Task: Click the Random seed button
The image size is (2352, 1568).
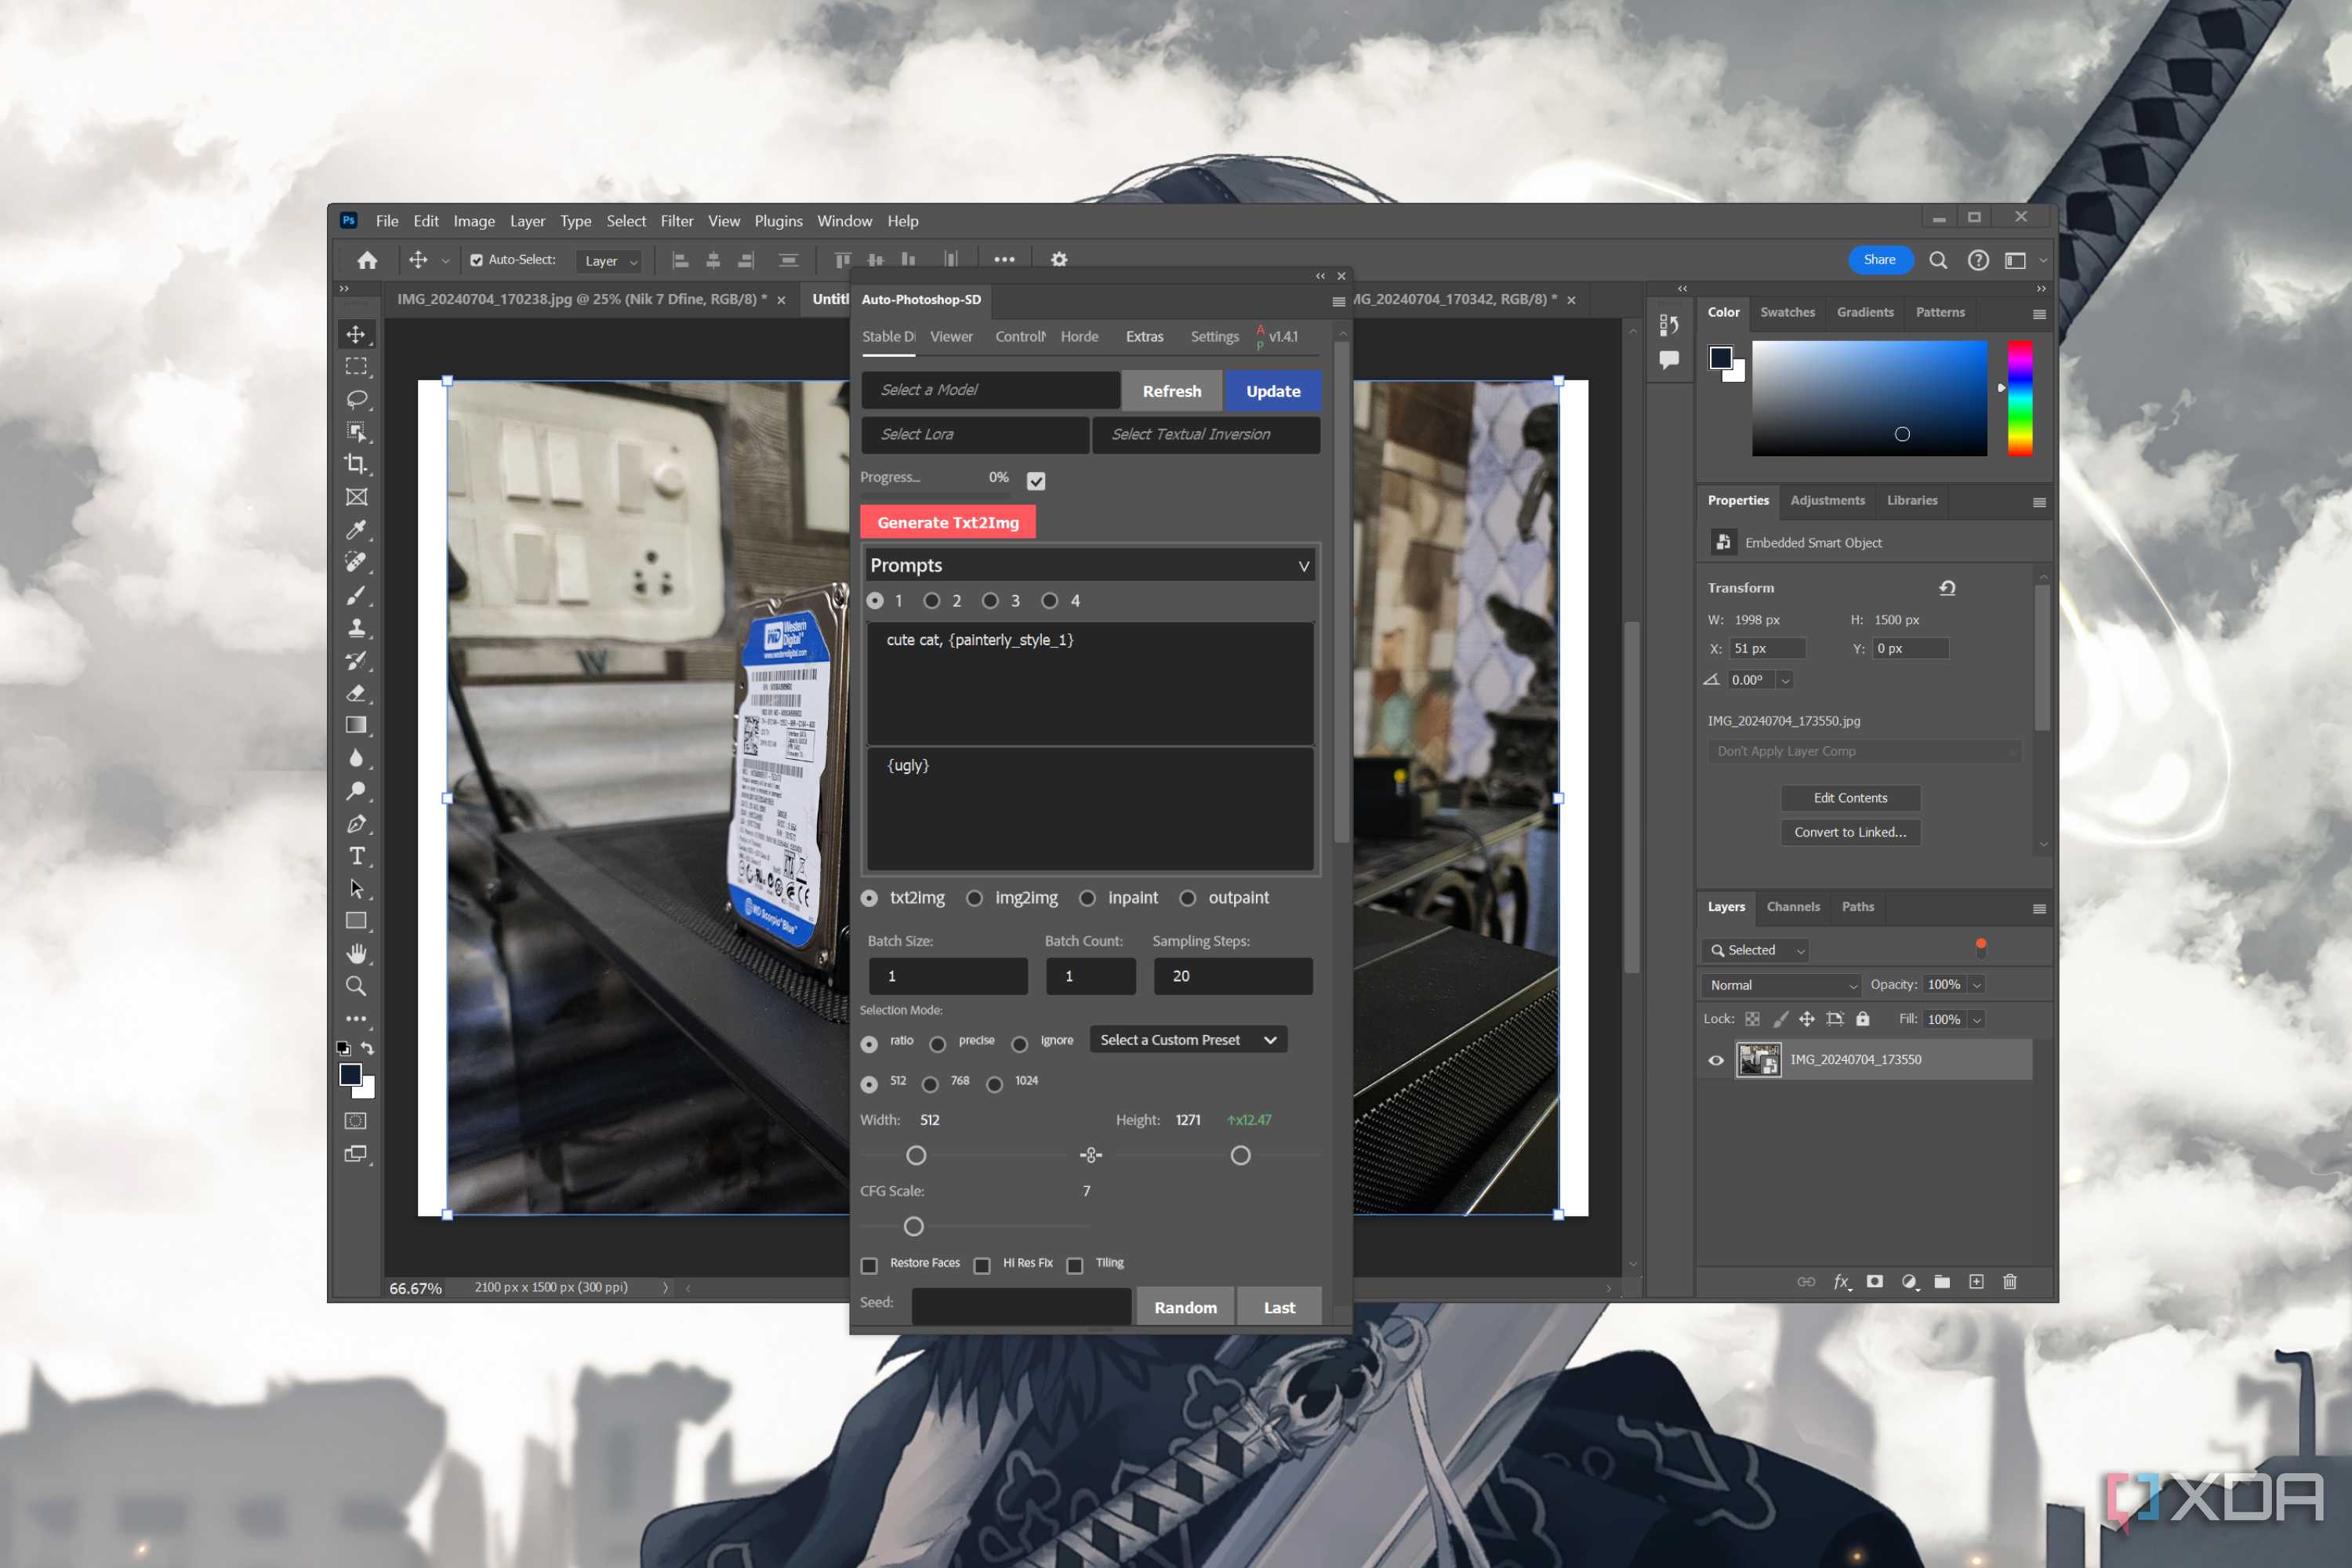Action: point(1185,1307)
